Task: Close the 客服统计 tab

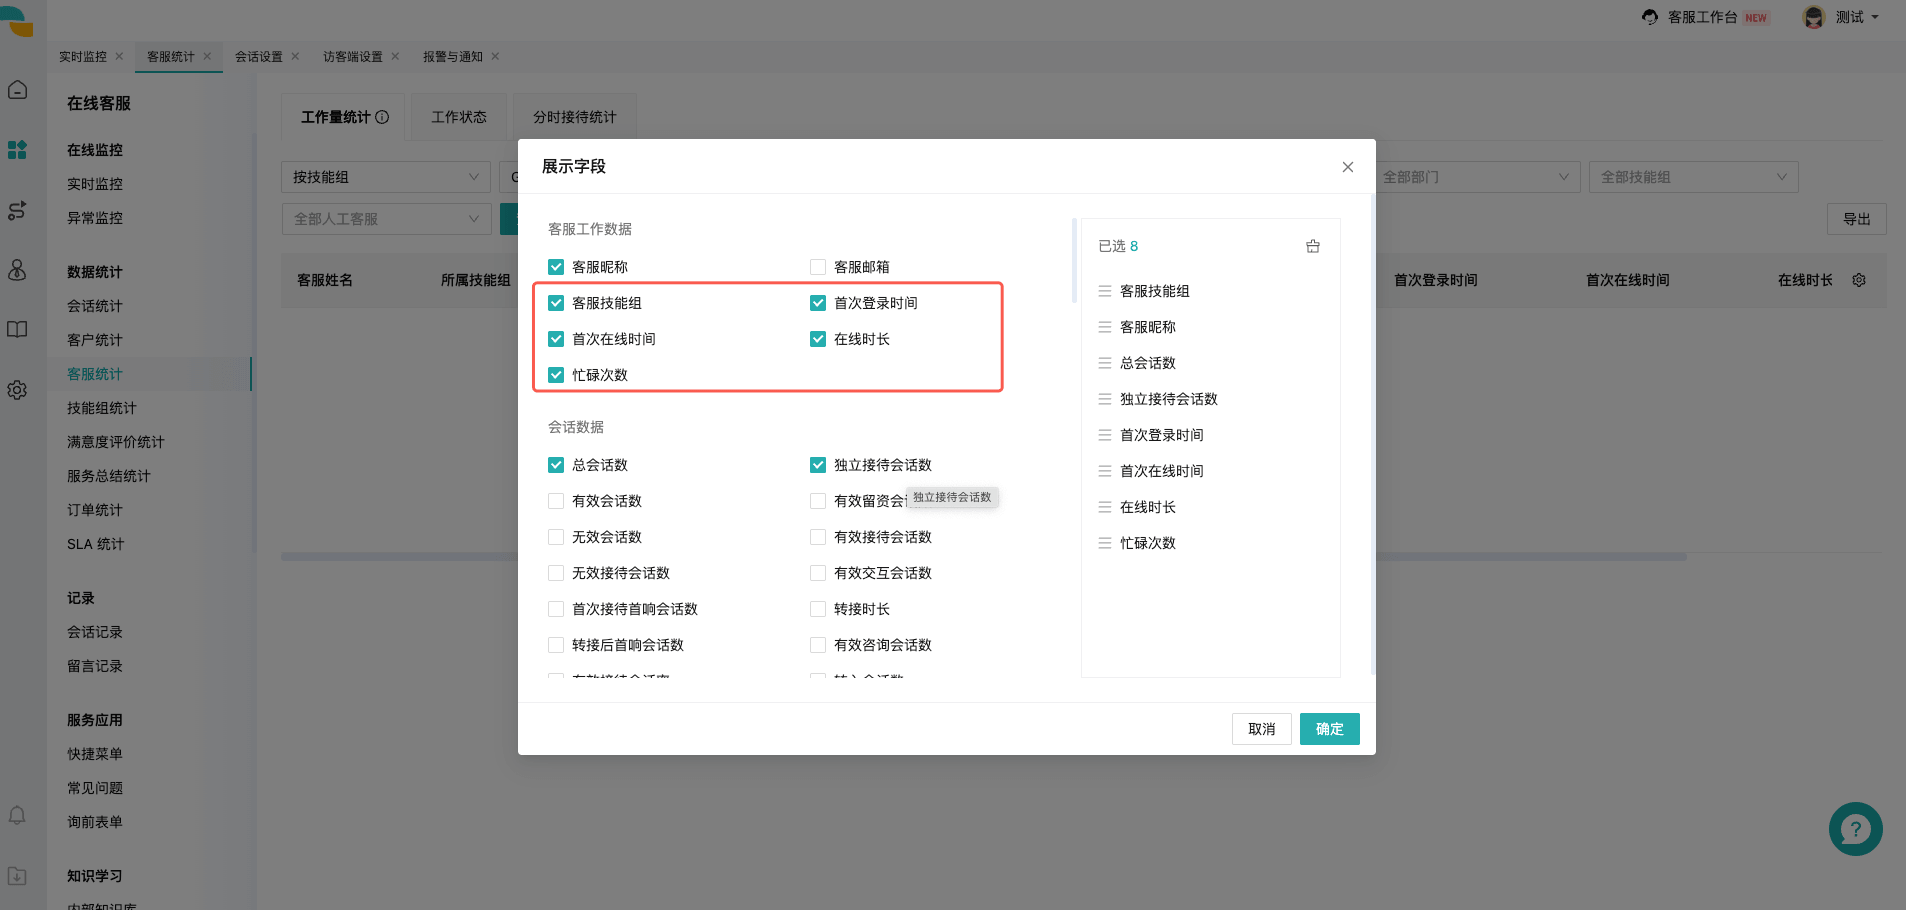Action: (x=207, y=56)
